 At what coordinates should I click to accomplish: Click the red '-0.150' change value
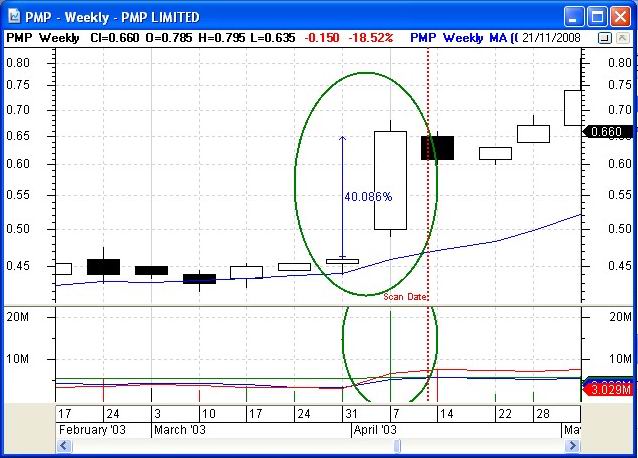pos(322,38)
